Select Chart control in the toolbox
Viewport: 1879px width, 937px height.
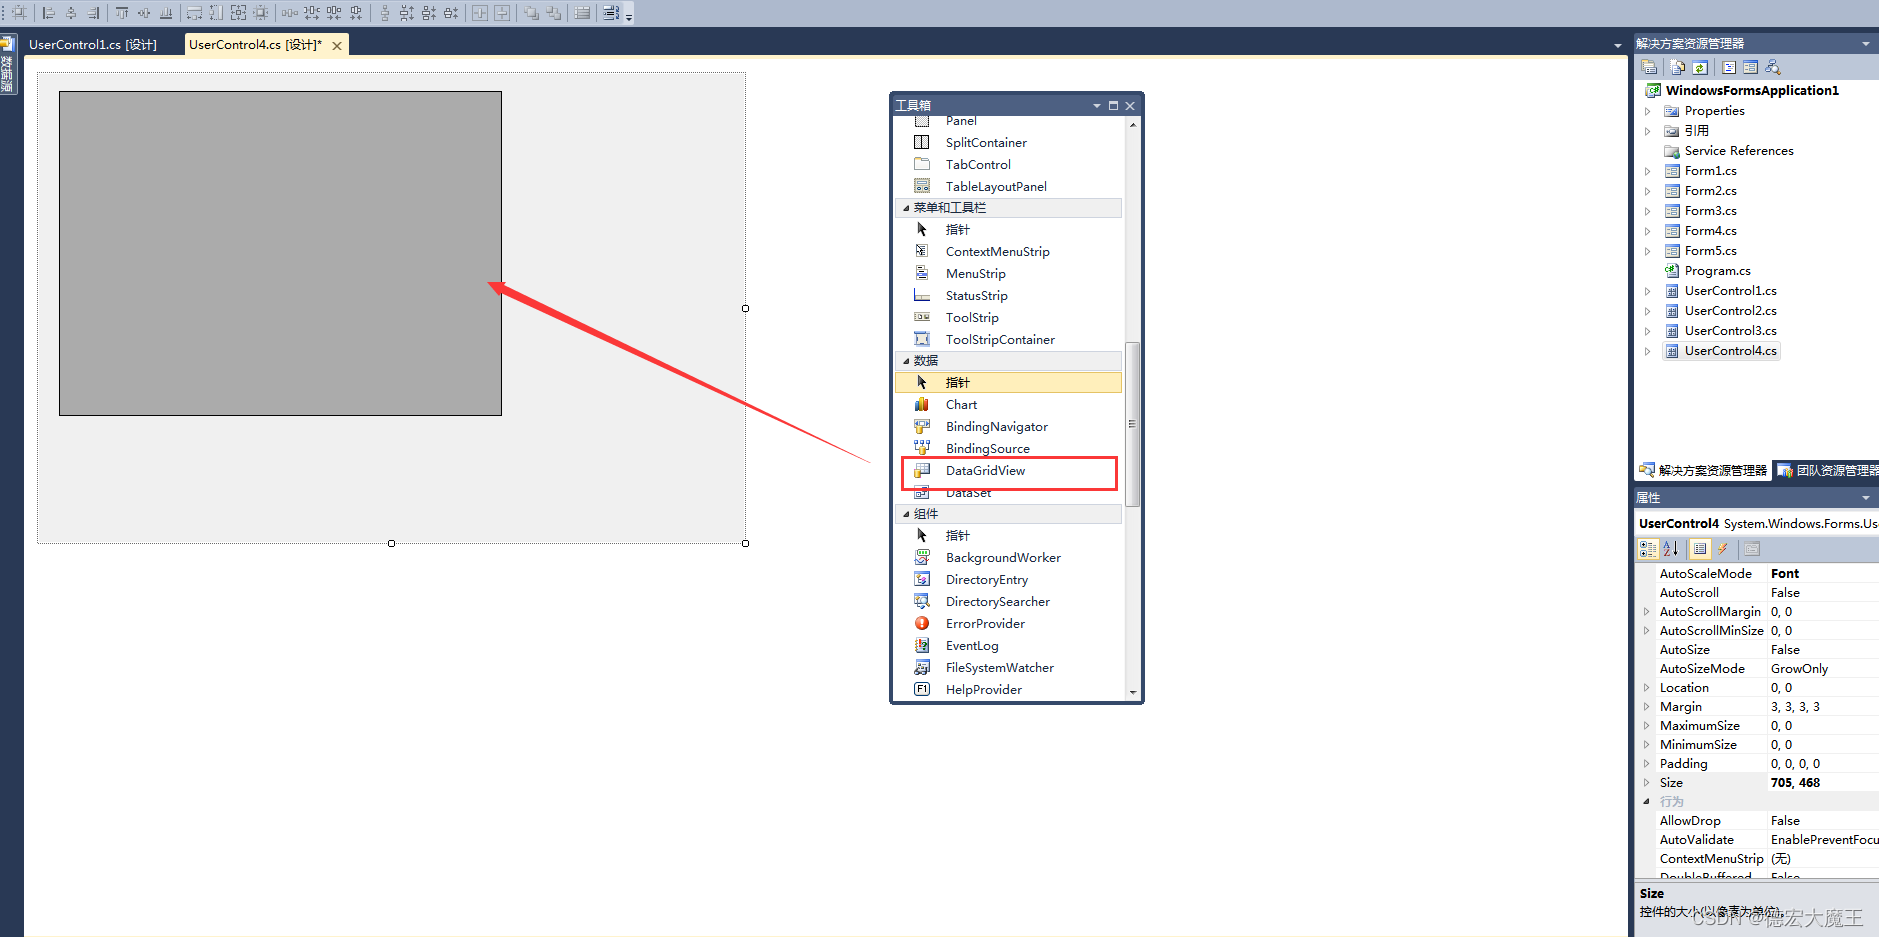coord(1008,405)
